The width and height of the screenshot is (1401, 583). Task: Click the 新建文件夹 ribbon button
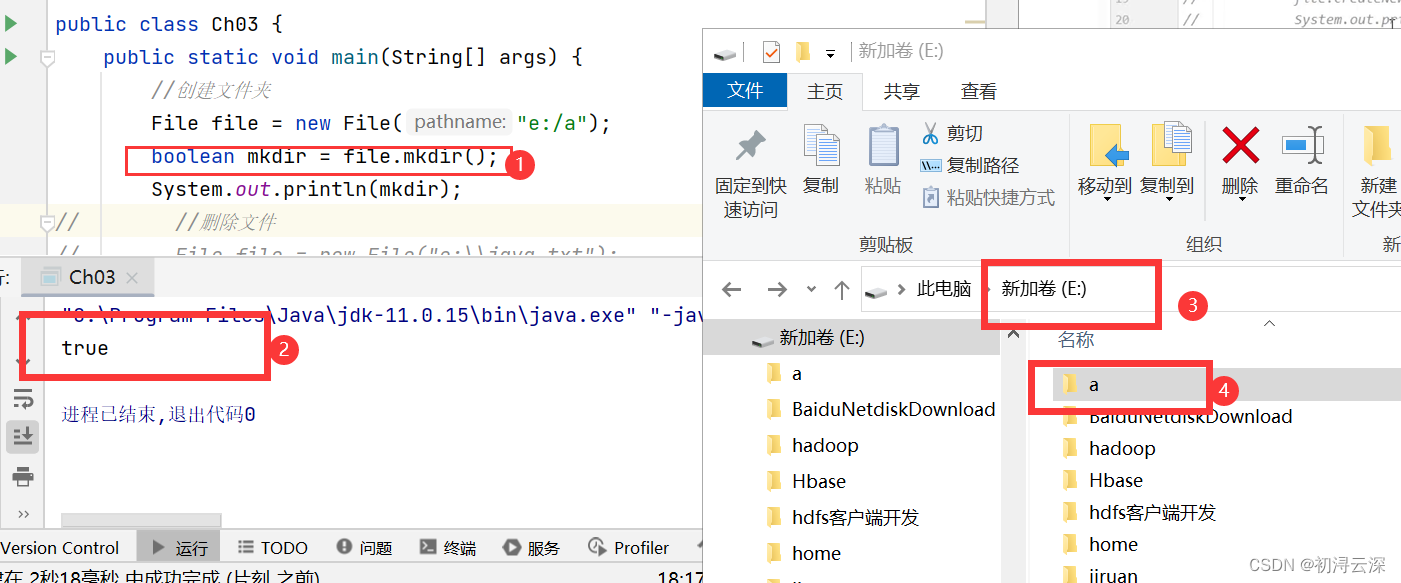coord(1377,172)
